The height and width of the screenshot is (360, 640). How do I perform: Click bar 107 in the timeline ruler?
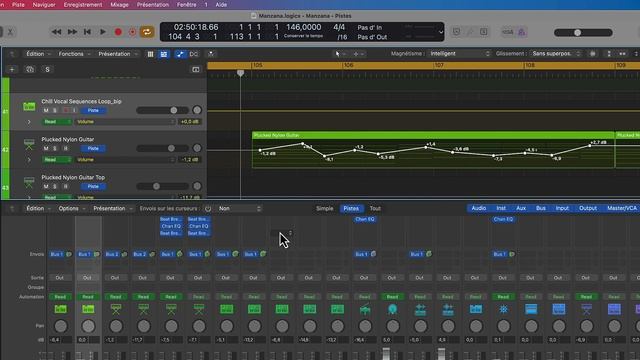tap(439, 65)
